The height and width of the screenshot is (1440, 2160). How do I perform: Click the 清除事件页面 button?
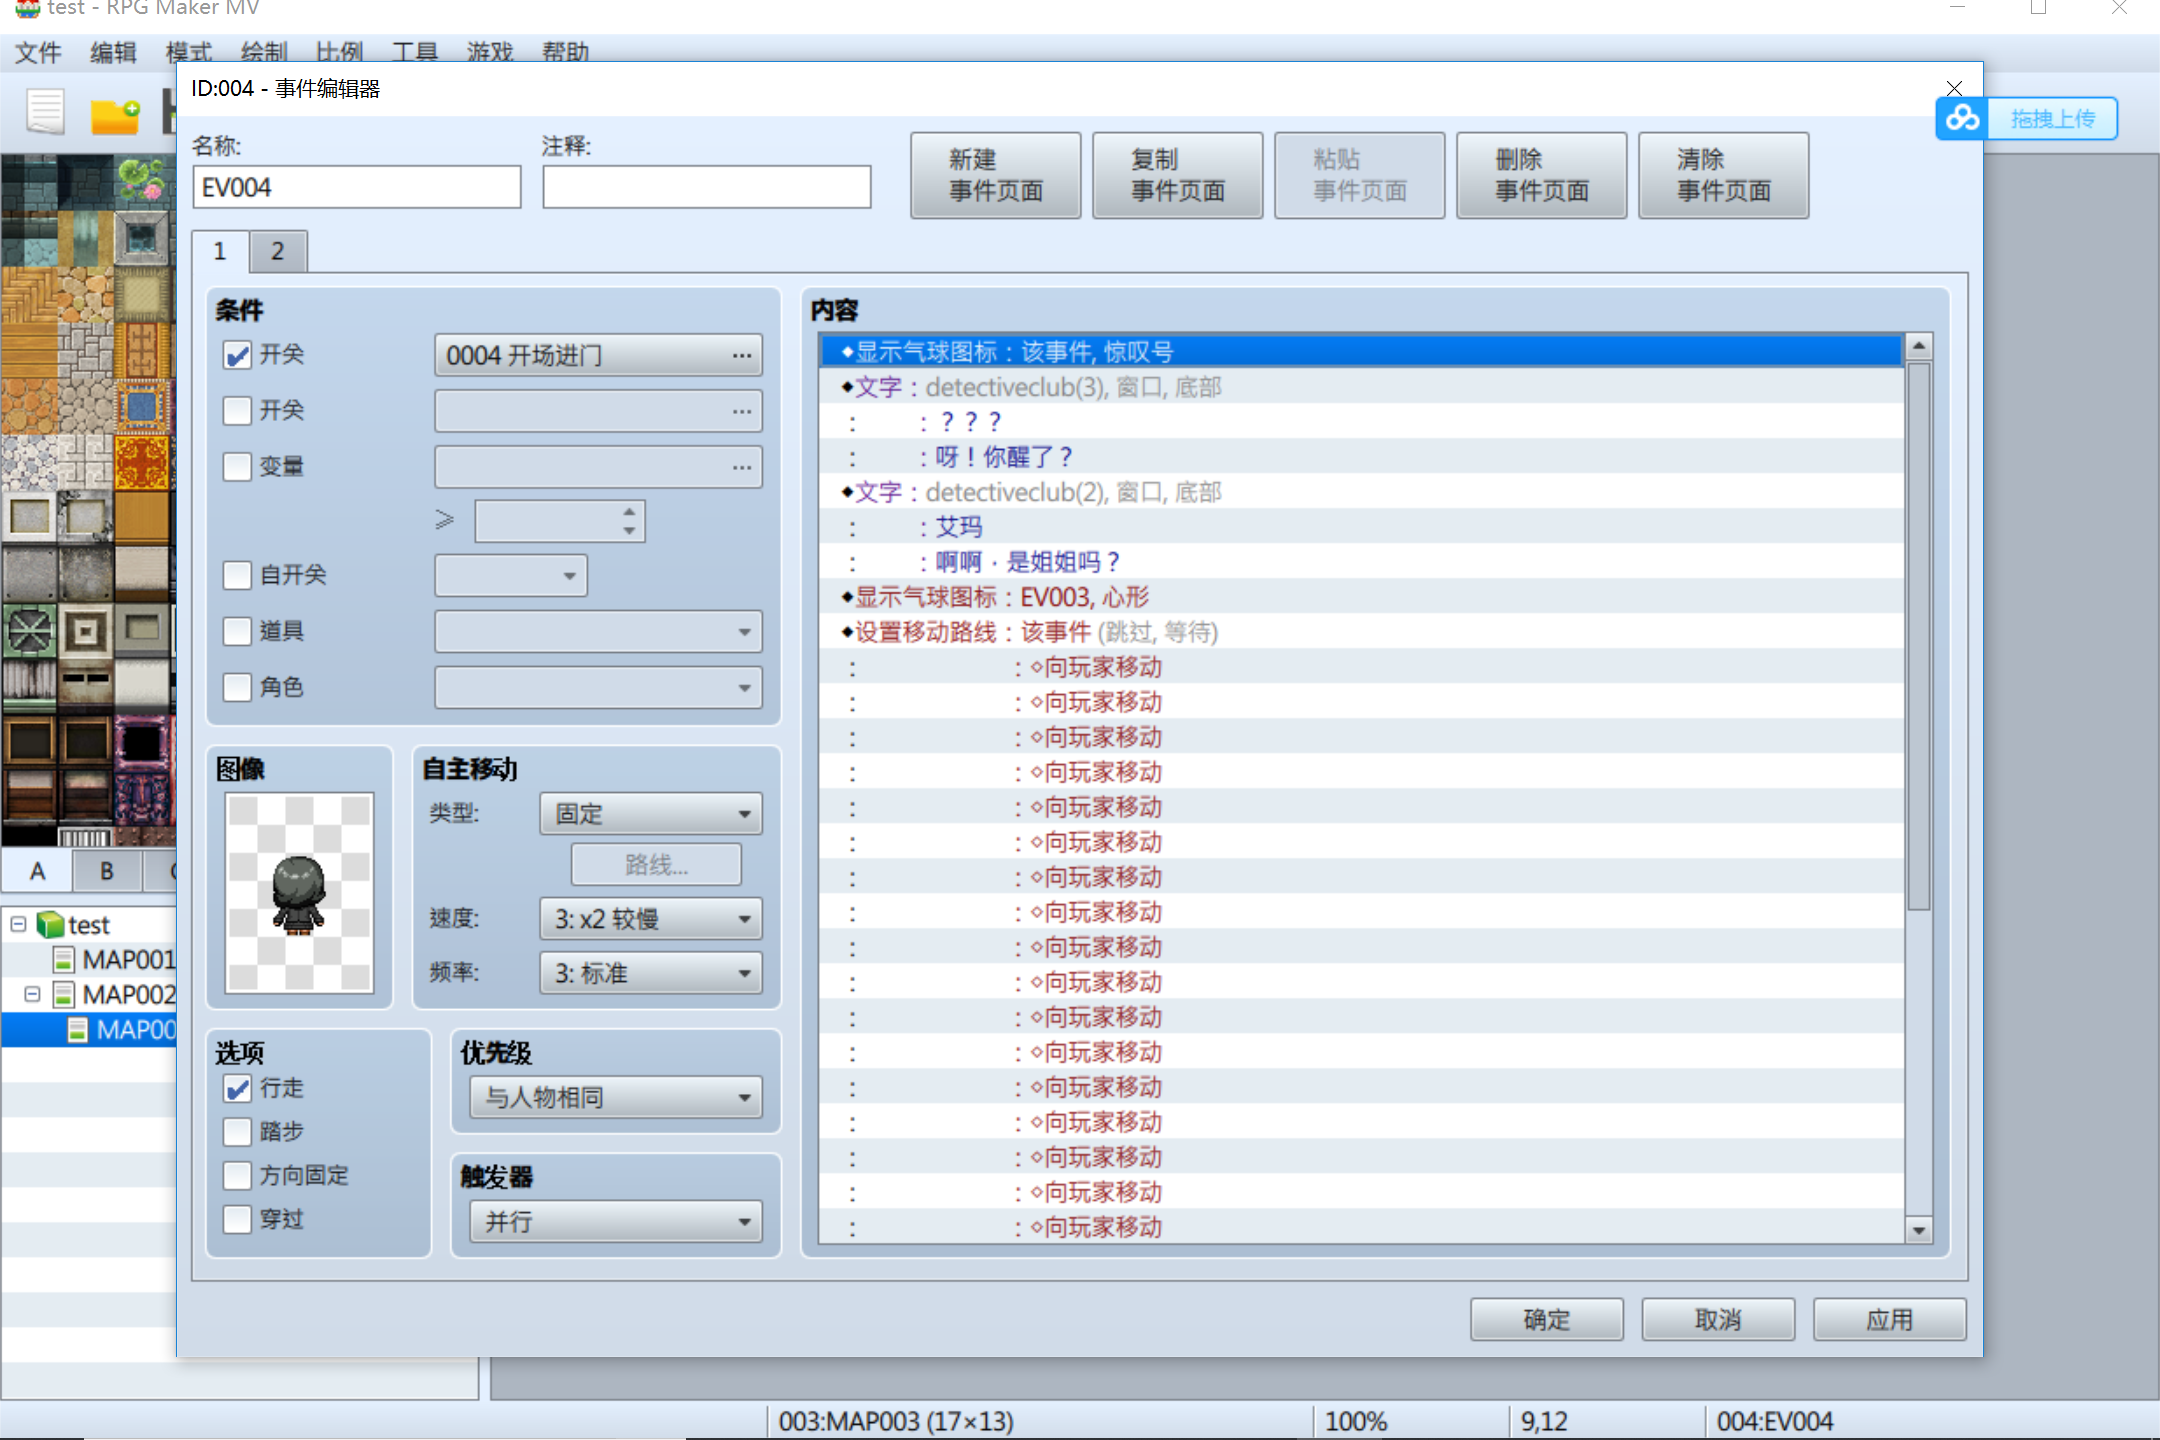point(1724,175)
